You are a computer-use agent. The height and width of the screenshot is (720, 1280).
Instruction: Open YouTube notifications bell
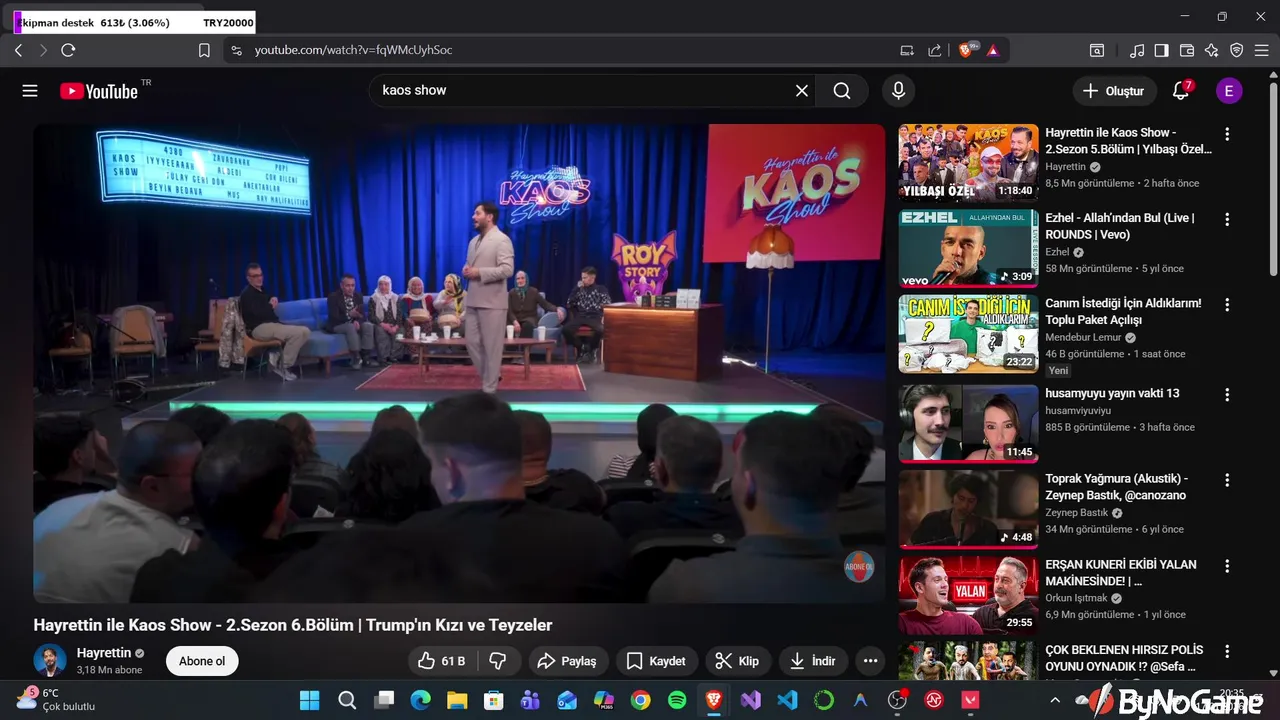pyautogui.click(x=1181, y=91)
